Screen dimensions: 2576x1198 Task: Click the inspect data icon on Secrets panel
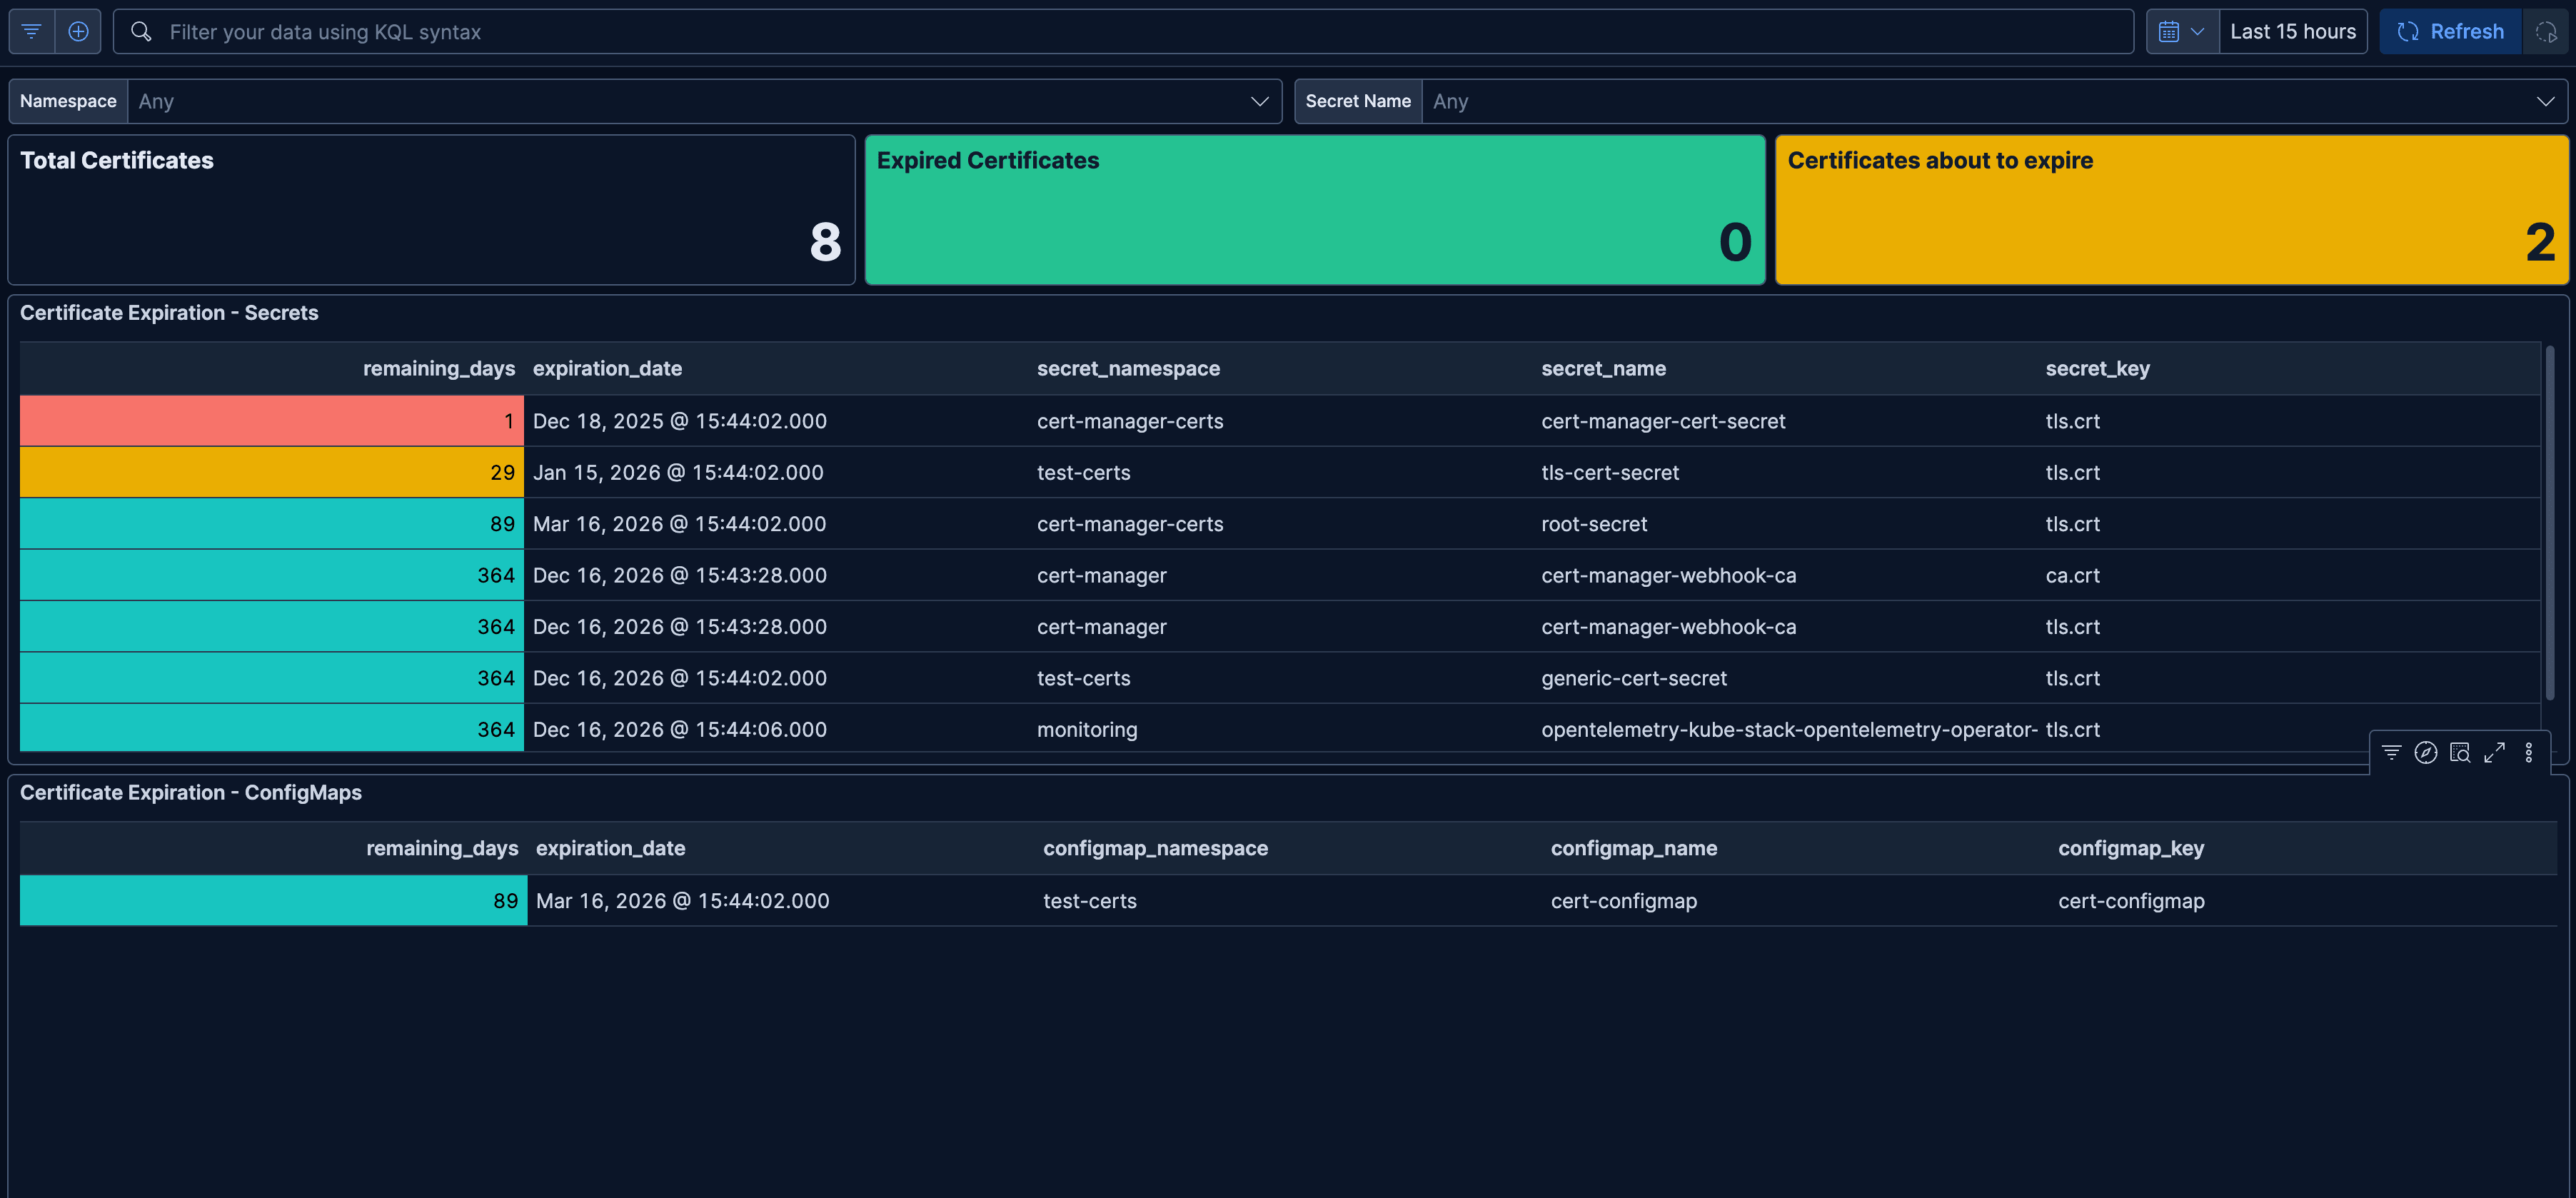tap(2460, 752)
